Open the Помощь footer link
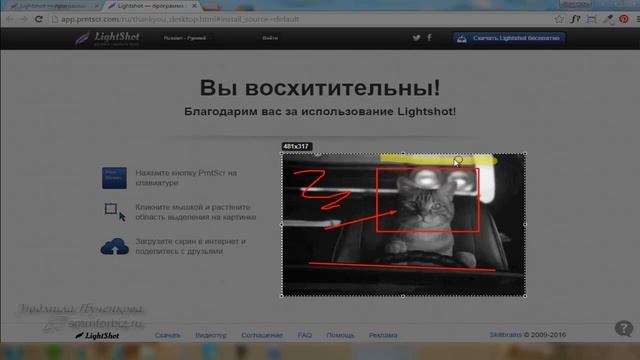The width and height of the screenshot is (640, 360). pyautogui.click(x=340, y=335)
